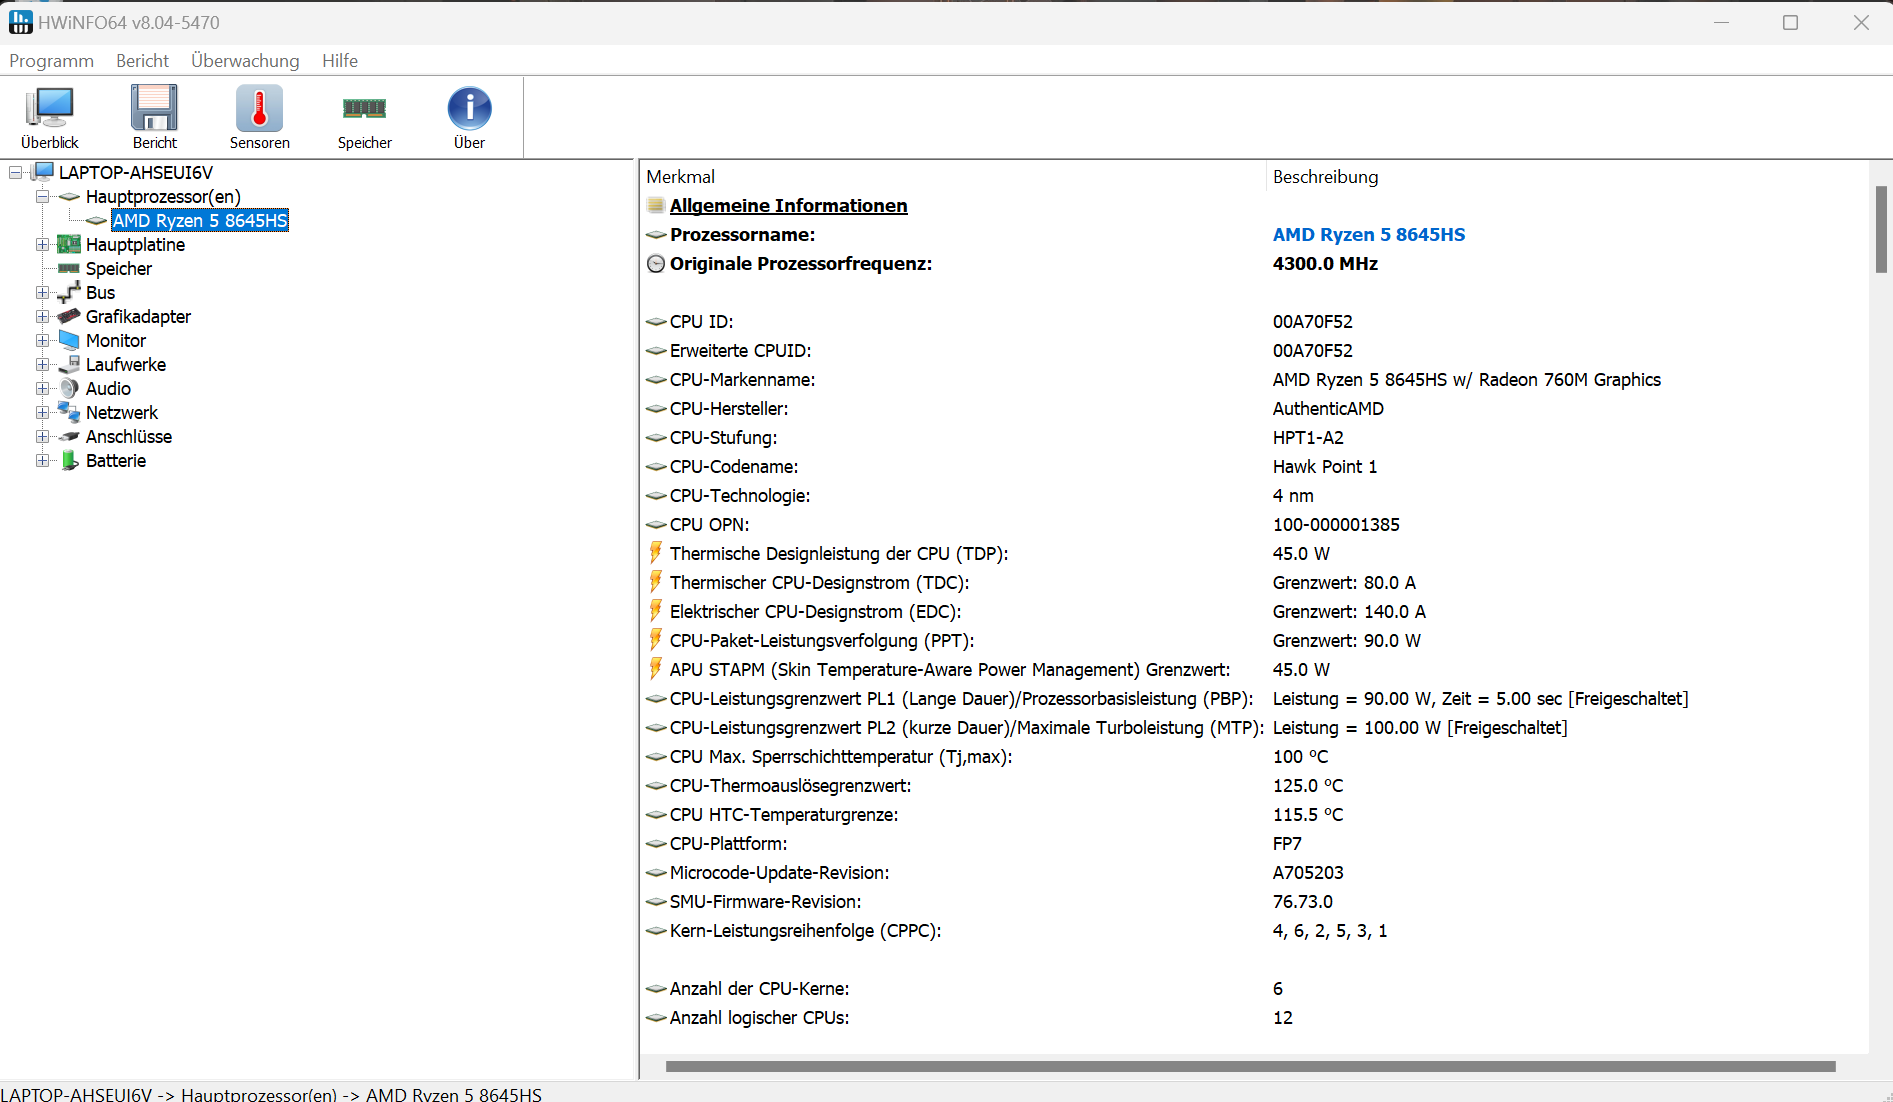
Task: Collapse the Hauptprozessor(en) tree node
Action: 42,197
